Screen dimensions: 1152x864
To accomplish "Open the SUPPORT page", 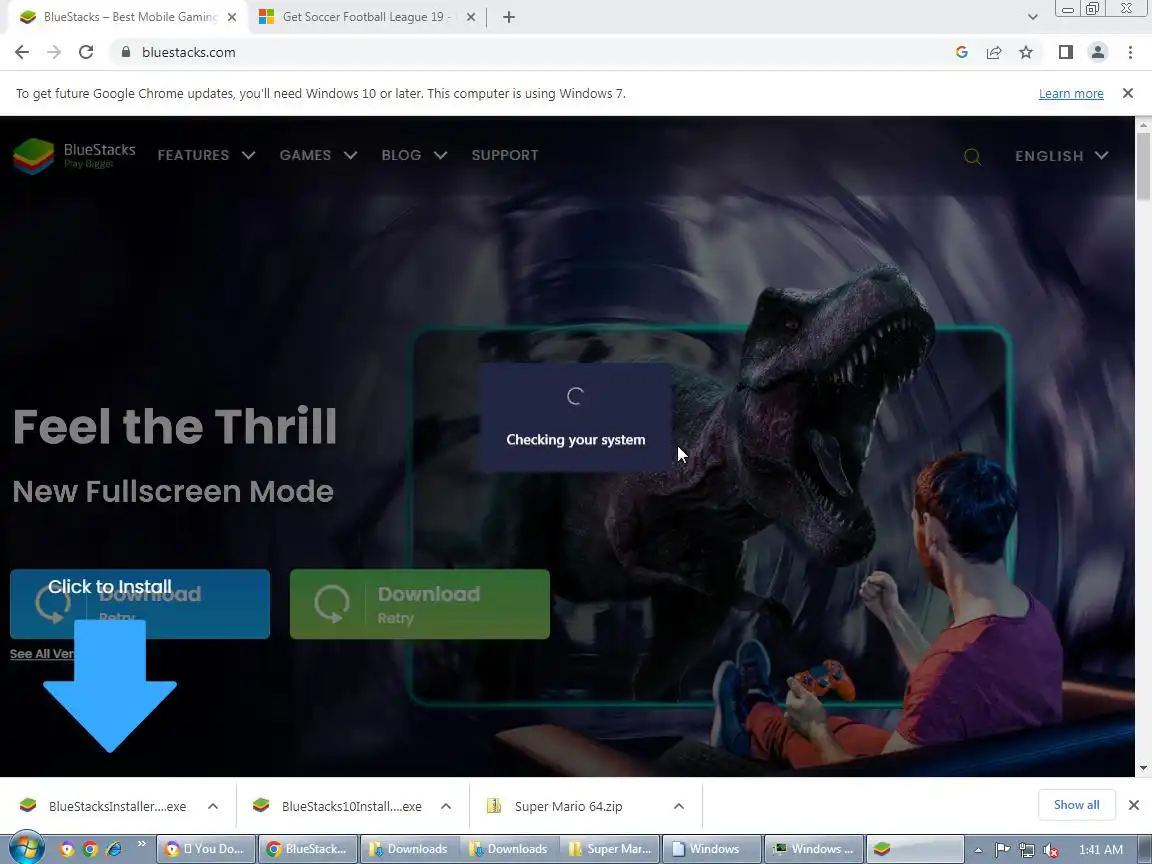I will 505,155.
